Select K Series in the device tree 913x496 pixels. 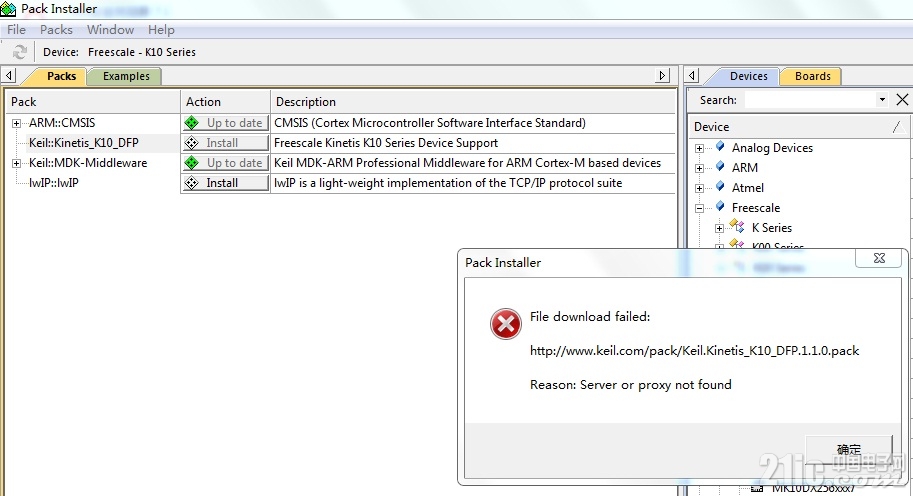tap(772, 228)
